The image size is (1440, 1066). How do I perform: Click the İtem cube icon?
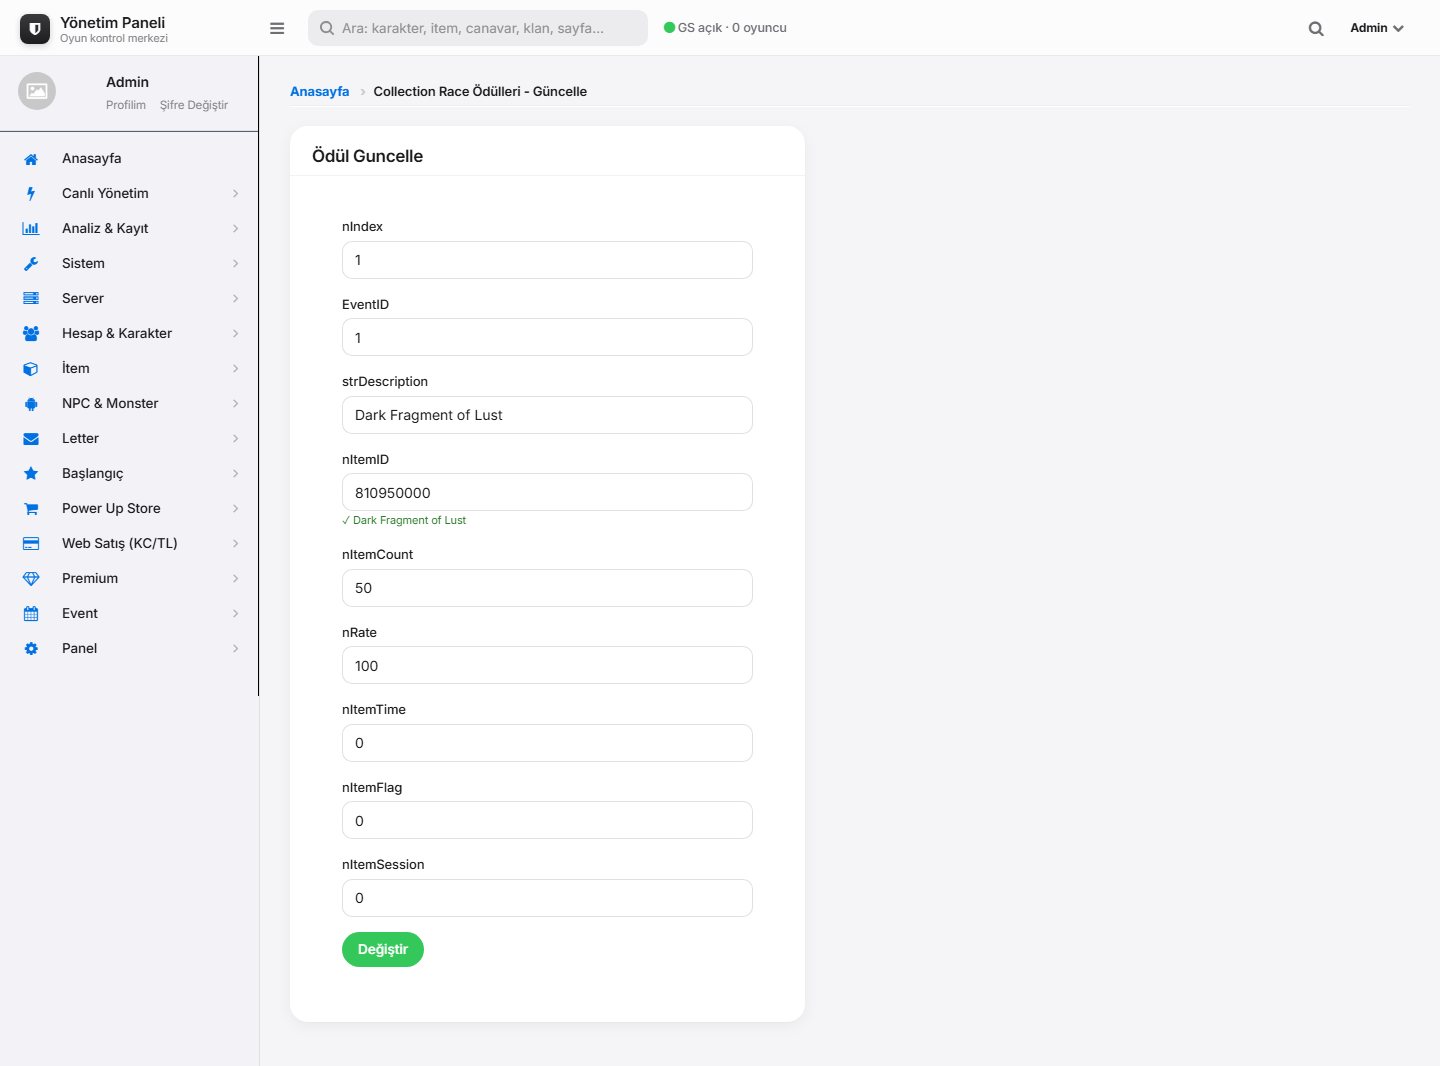tap(31, 369)
